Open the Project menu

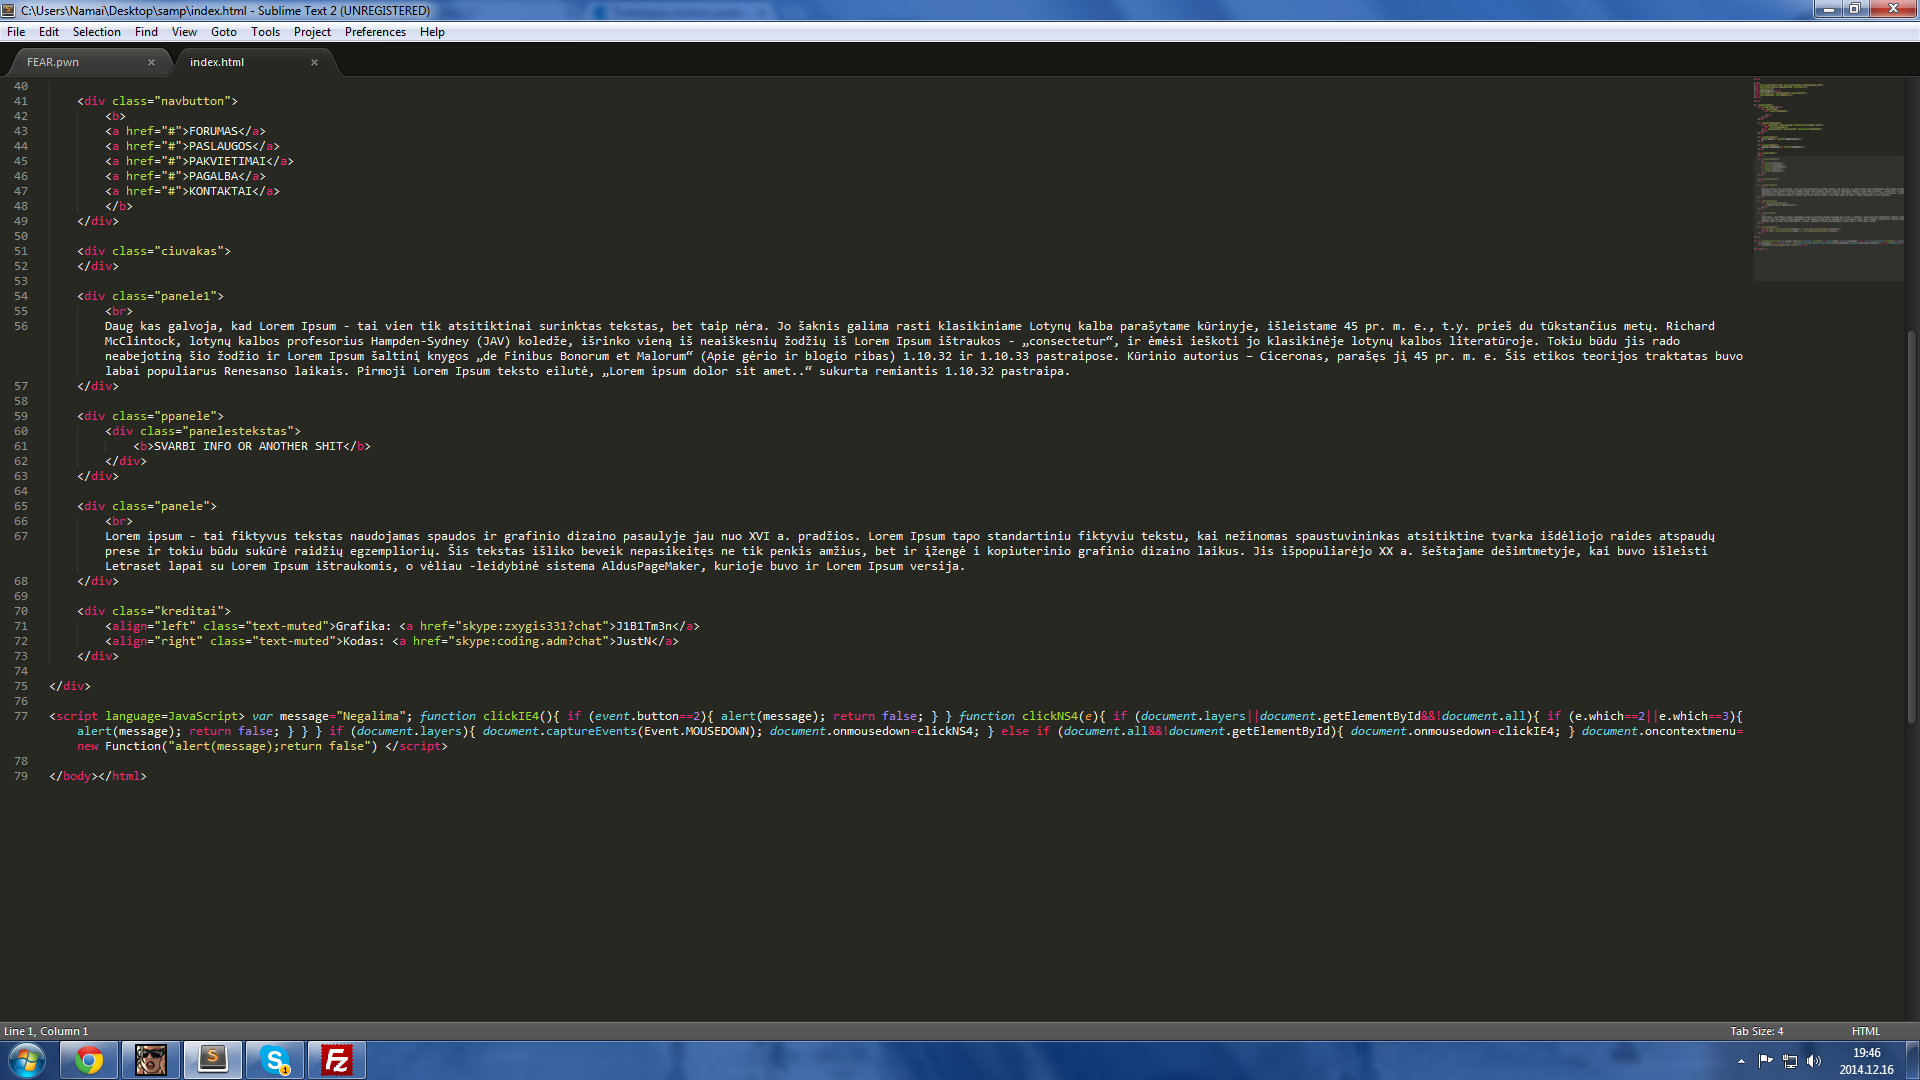click(312, 32)
